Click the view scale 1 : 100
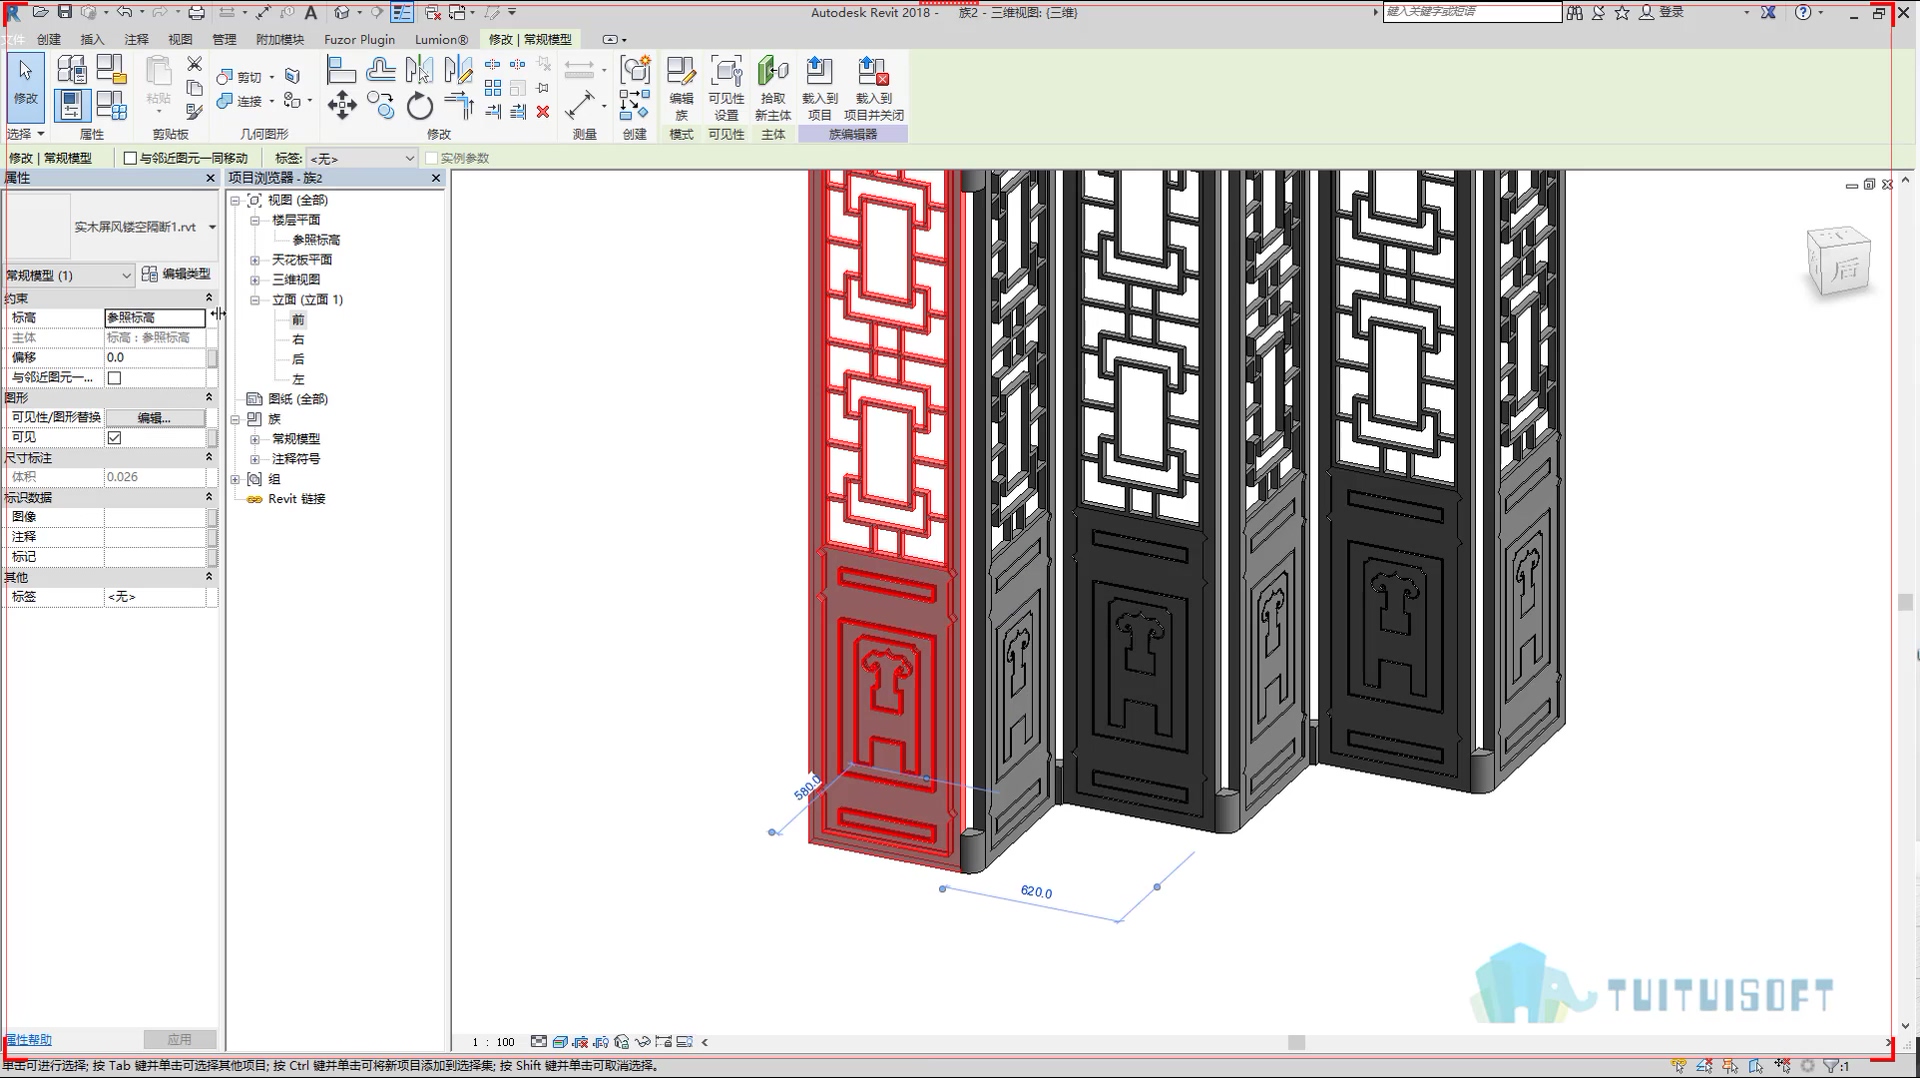Image resolution: width=1920 pixels, height=1078 pixels. tap(493, 1042)
